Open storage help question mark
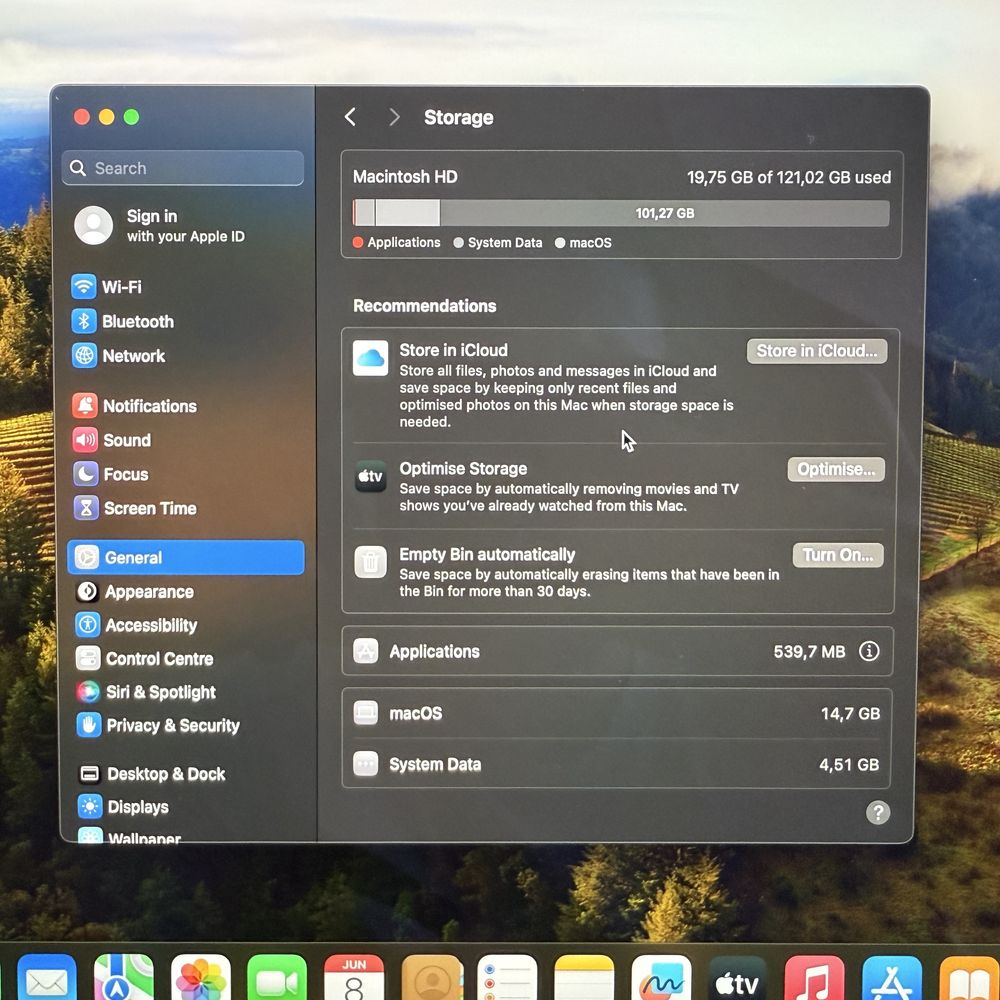The image size is (1000, 1000). [x=878, y=812]
